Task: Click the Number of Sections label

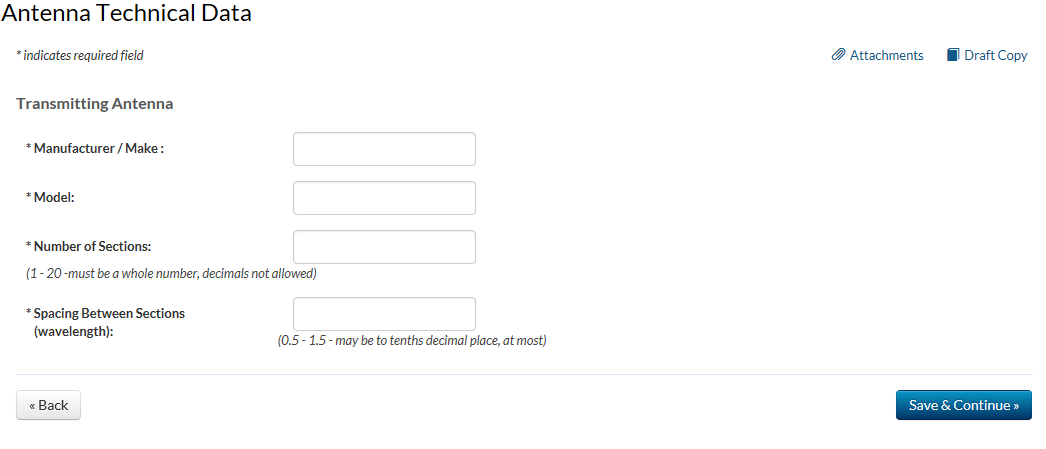Action: point(92,246)
